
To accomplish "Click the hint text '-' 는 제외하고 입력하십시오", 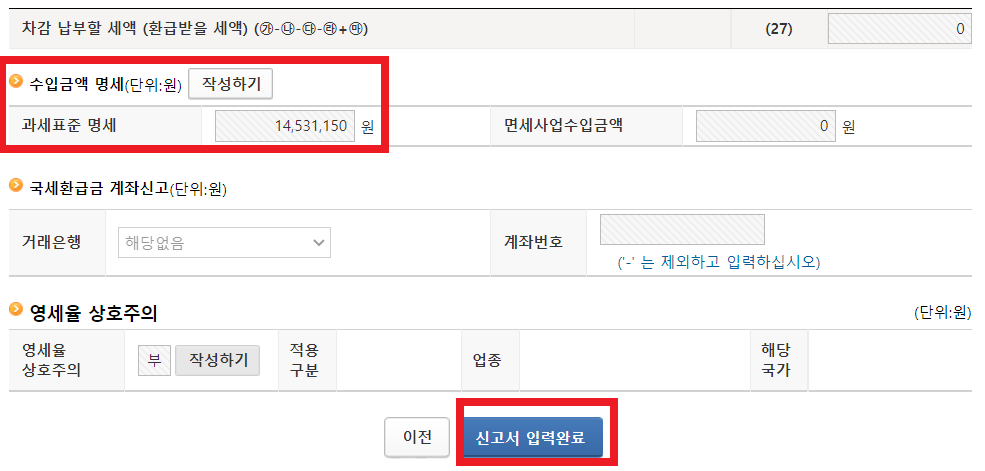I will tap(719, 262).
